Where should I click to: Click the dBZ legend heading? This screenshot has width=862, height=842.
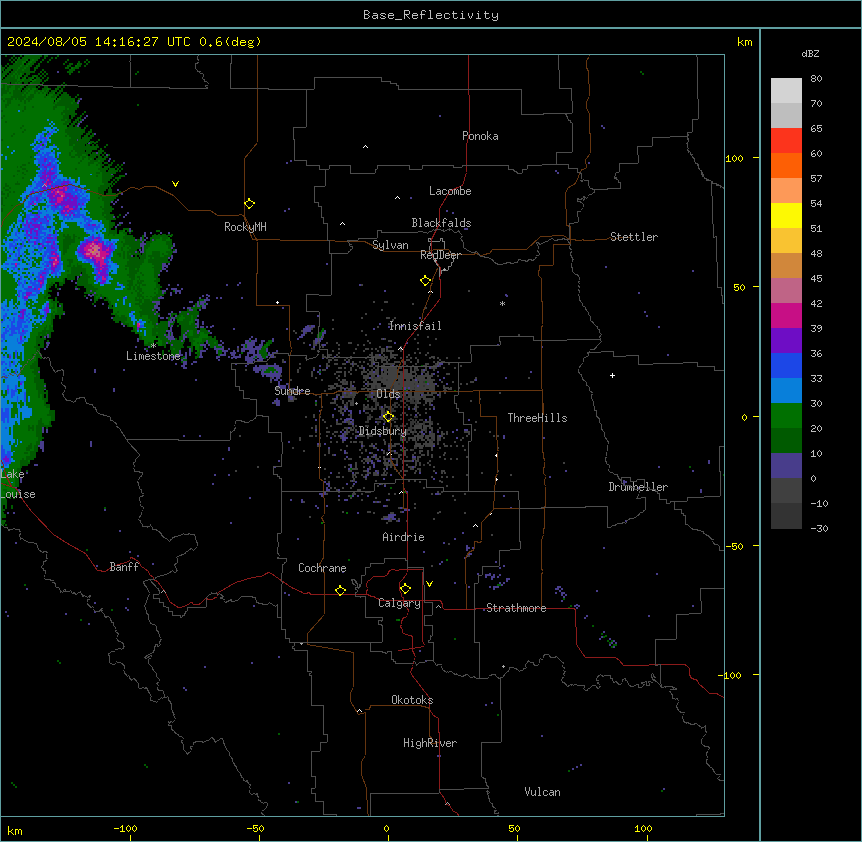[810, 53]
